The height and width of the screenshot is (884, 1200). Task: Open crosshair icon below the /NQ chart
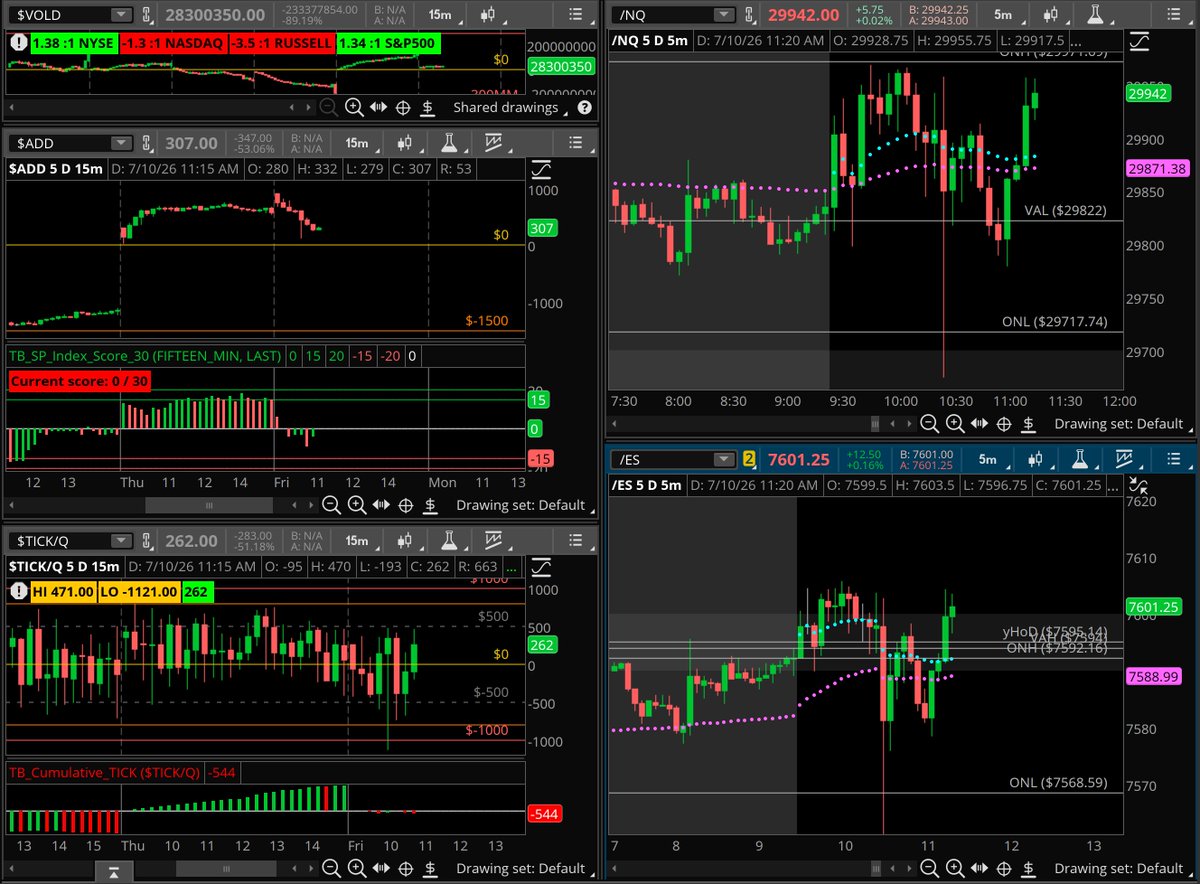point(1003,424)
